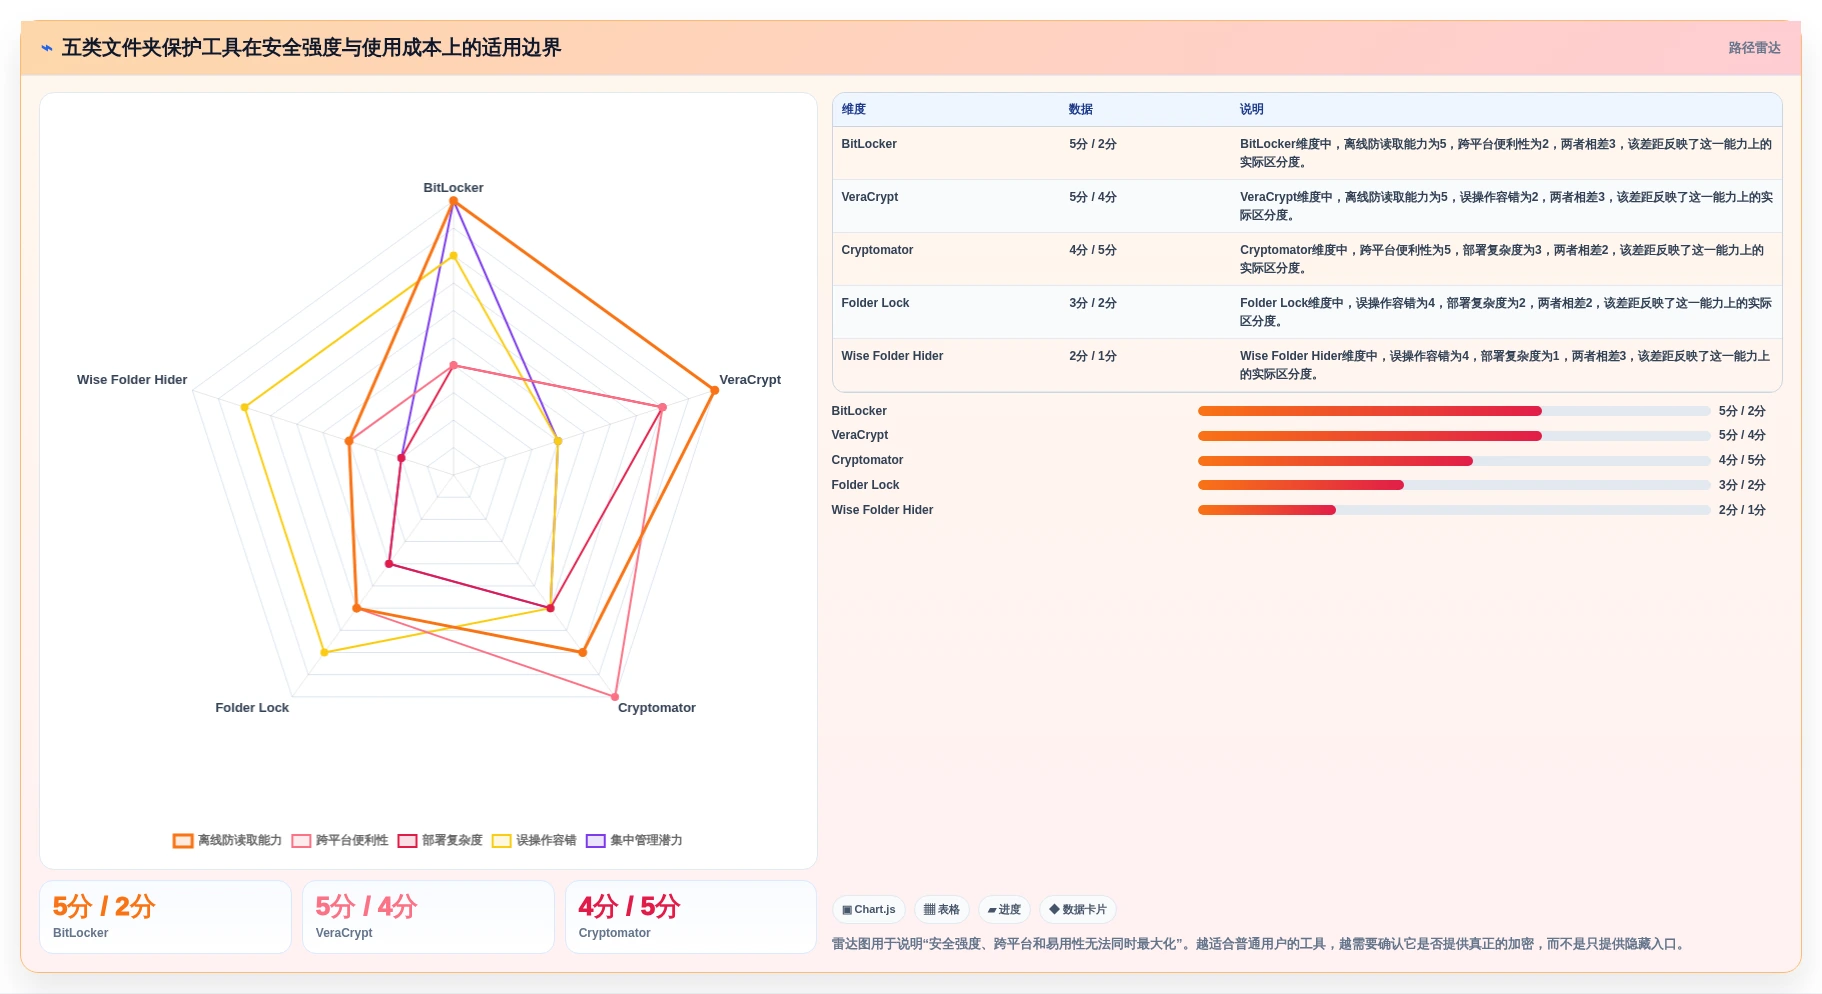Click the 维度 column header

point(854,109)
